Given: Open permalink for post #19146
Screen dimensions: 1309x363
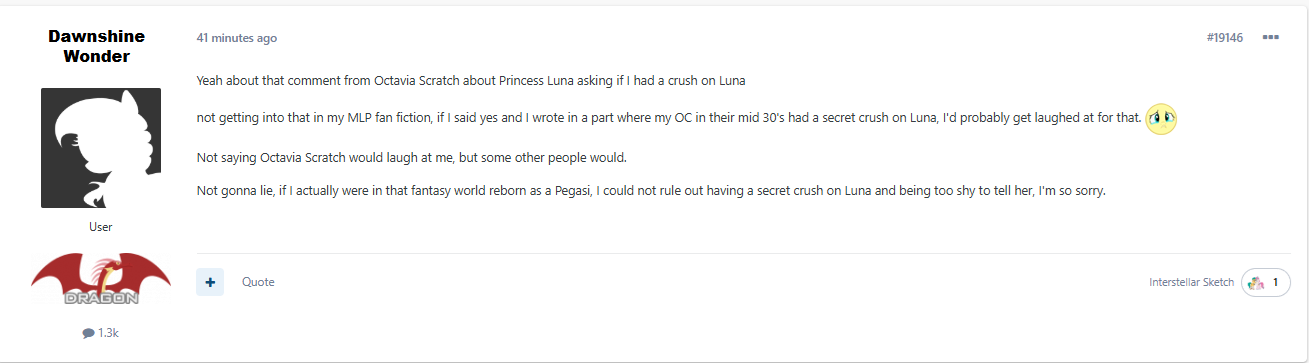Looking at the screenshot, I should pos(1224,38).
